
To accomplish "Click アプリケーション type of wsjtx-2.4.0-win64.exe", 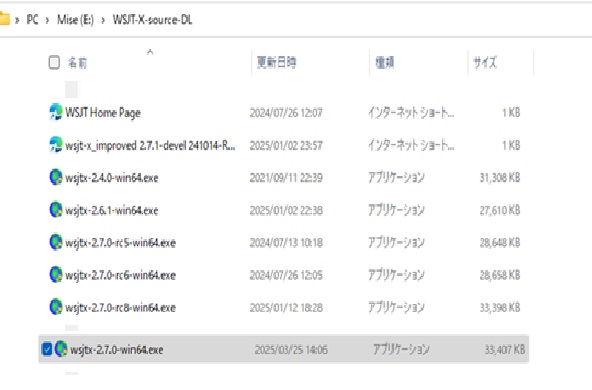I will 396,177.
